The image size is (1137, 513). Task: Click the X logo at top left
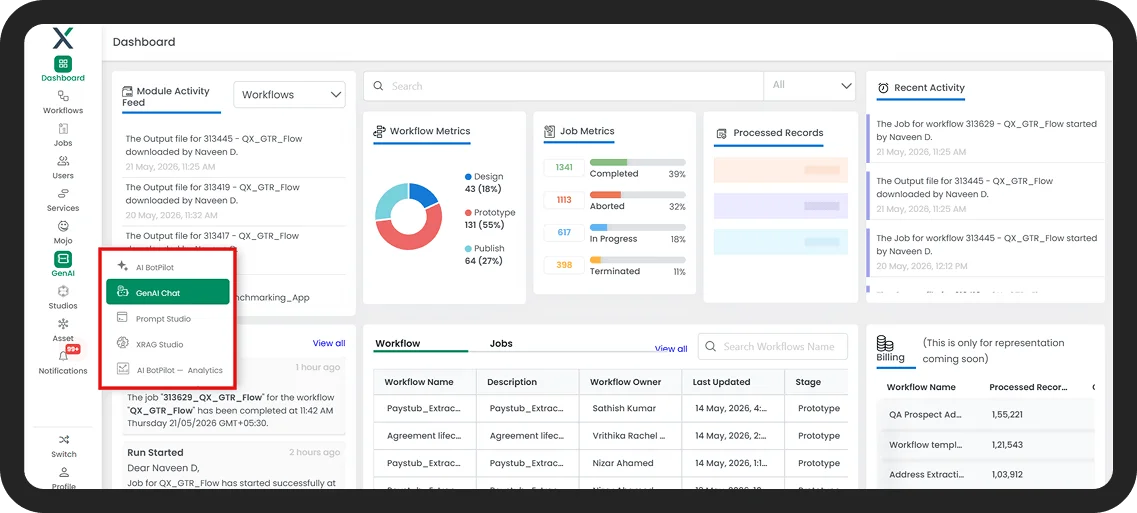click(63, 38)
